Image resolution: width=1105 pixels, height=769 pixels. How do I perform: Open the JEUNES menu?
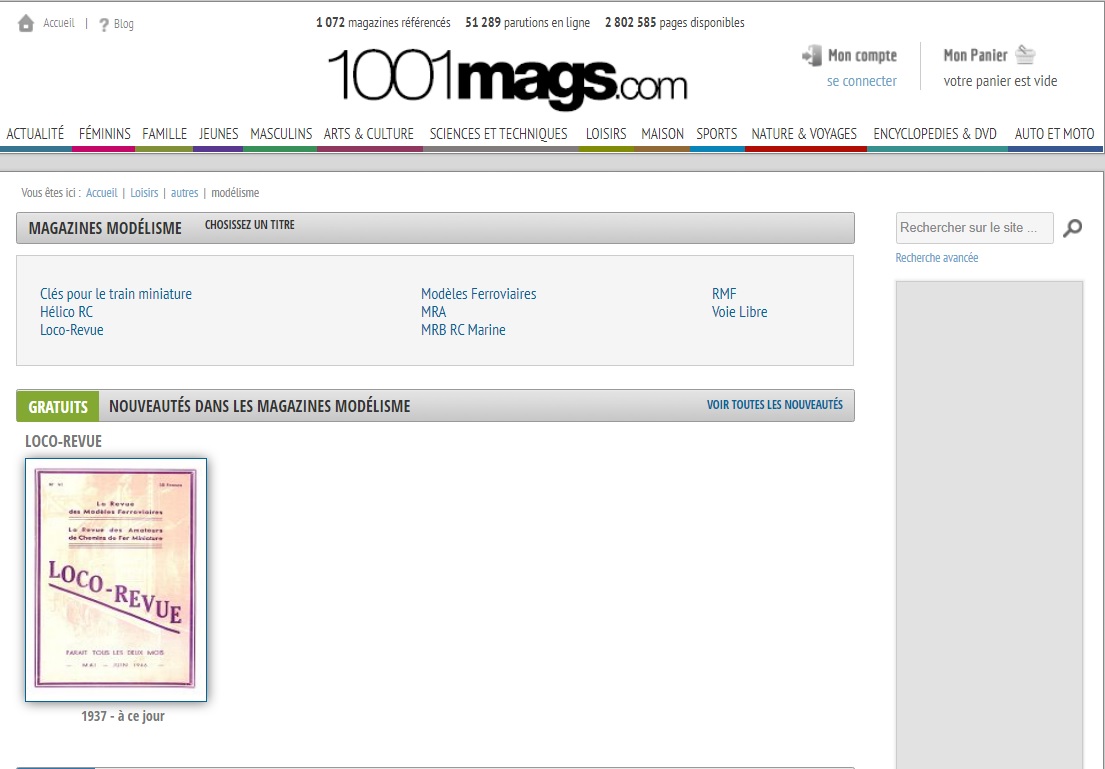point(218,134)
